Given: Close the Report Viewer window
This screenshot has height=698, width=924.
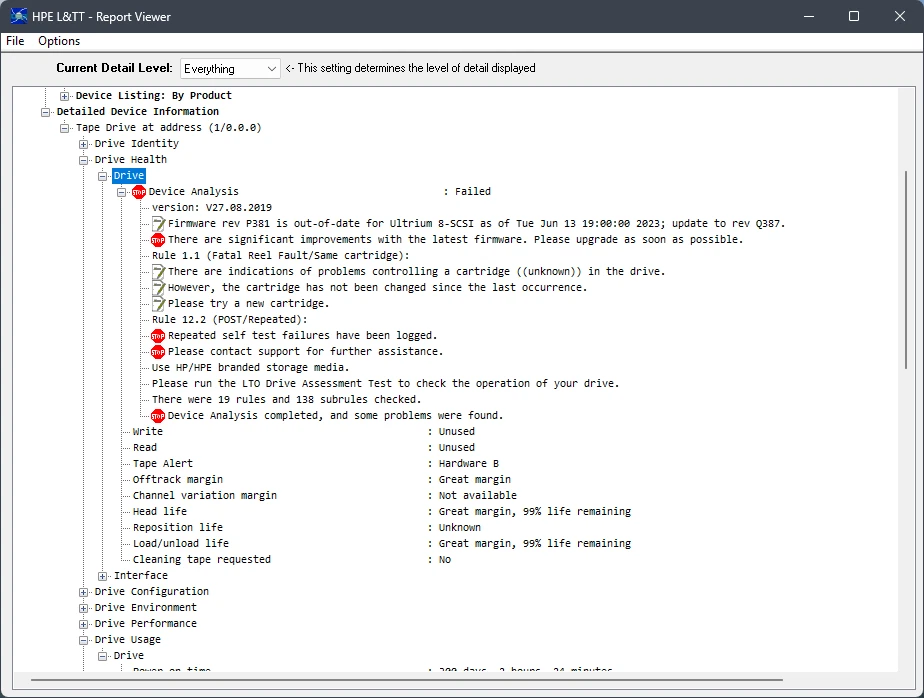Looking at the screenshot, I should click(x=899, y=16).
